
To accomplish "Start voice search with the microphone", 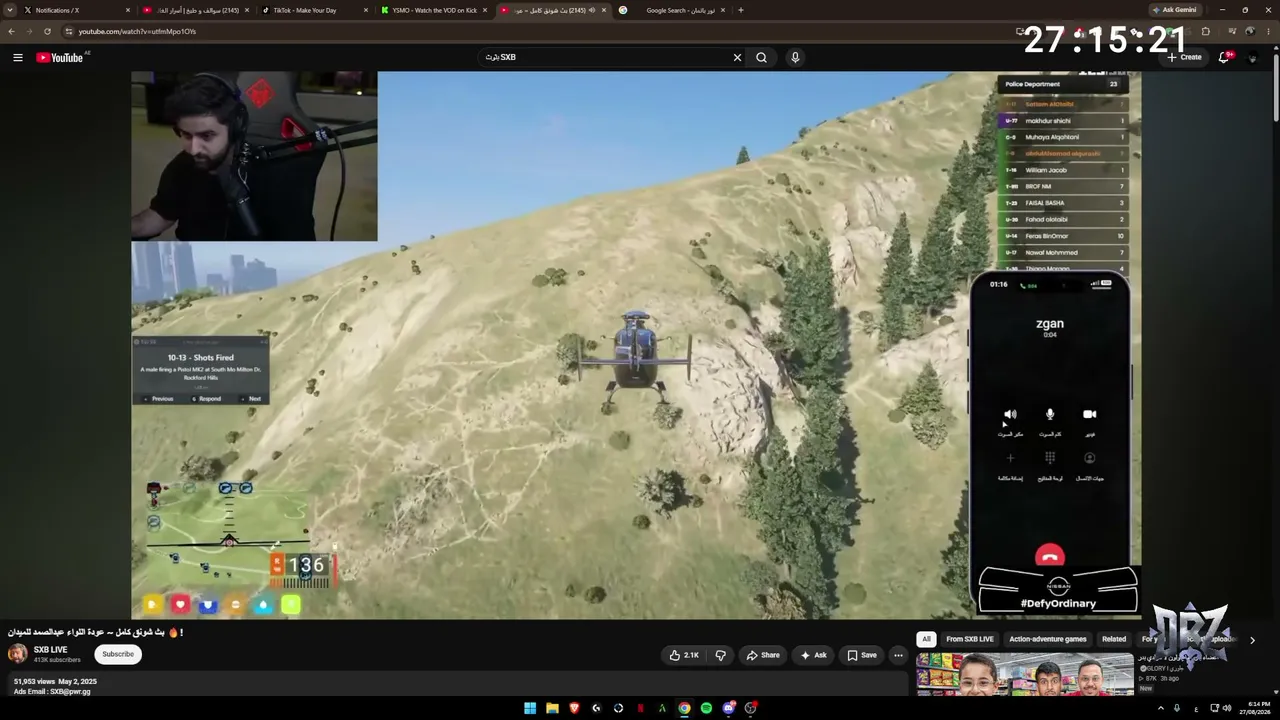I will click(795, 57).
